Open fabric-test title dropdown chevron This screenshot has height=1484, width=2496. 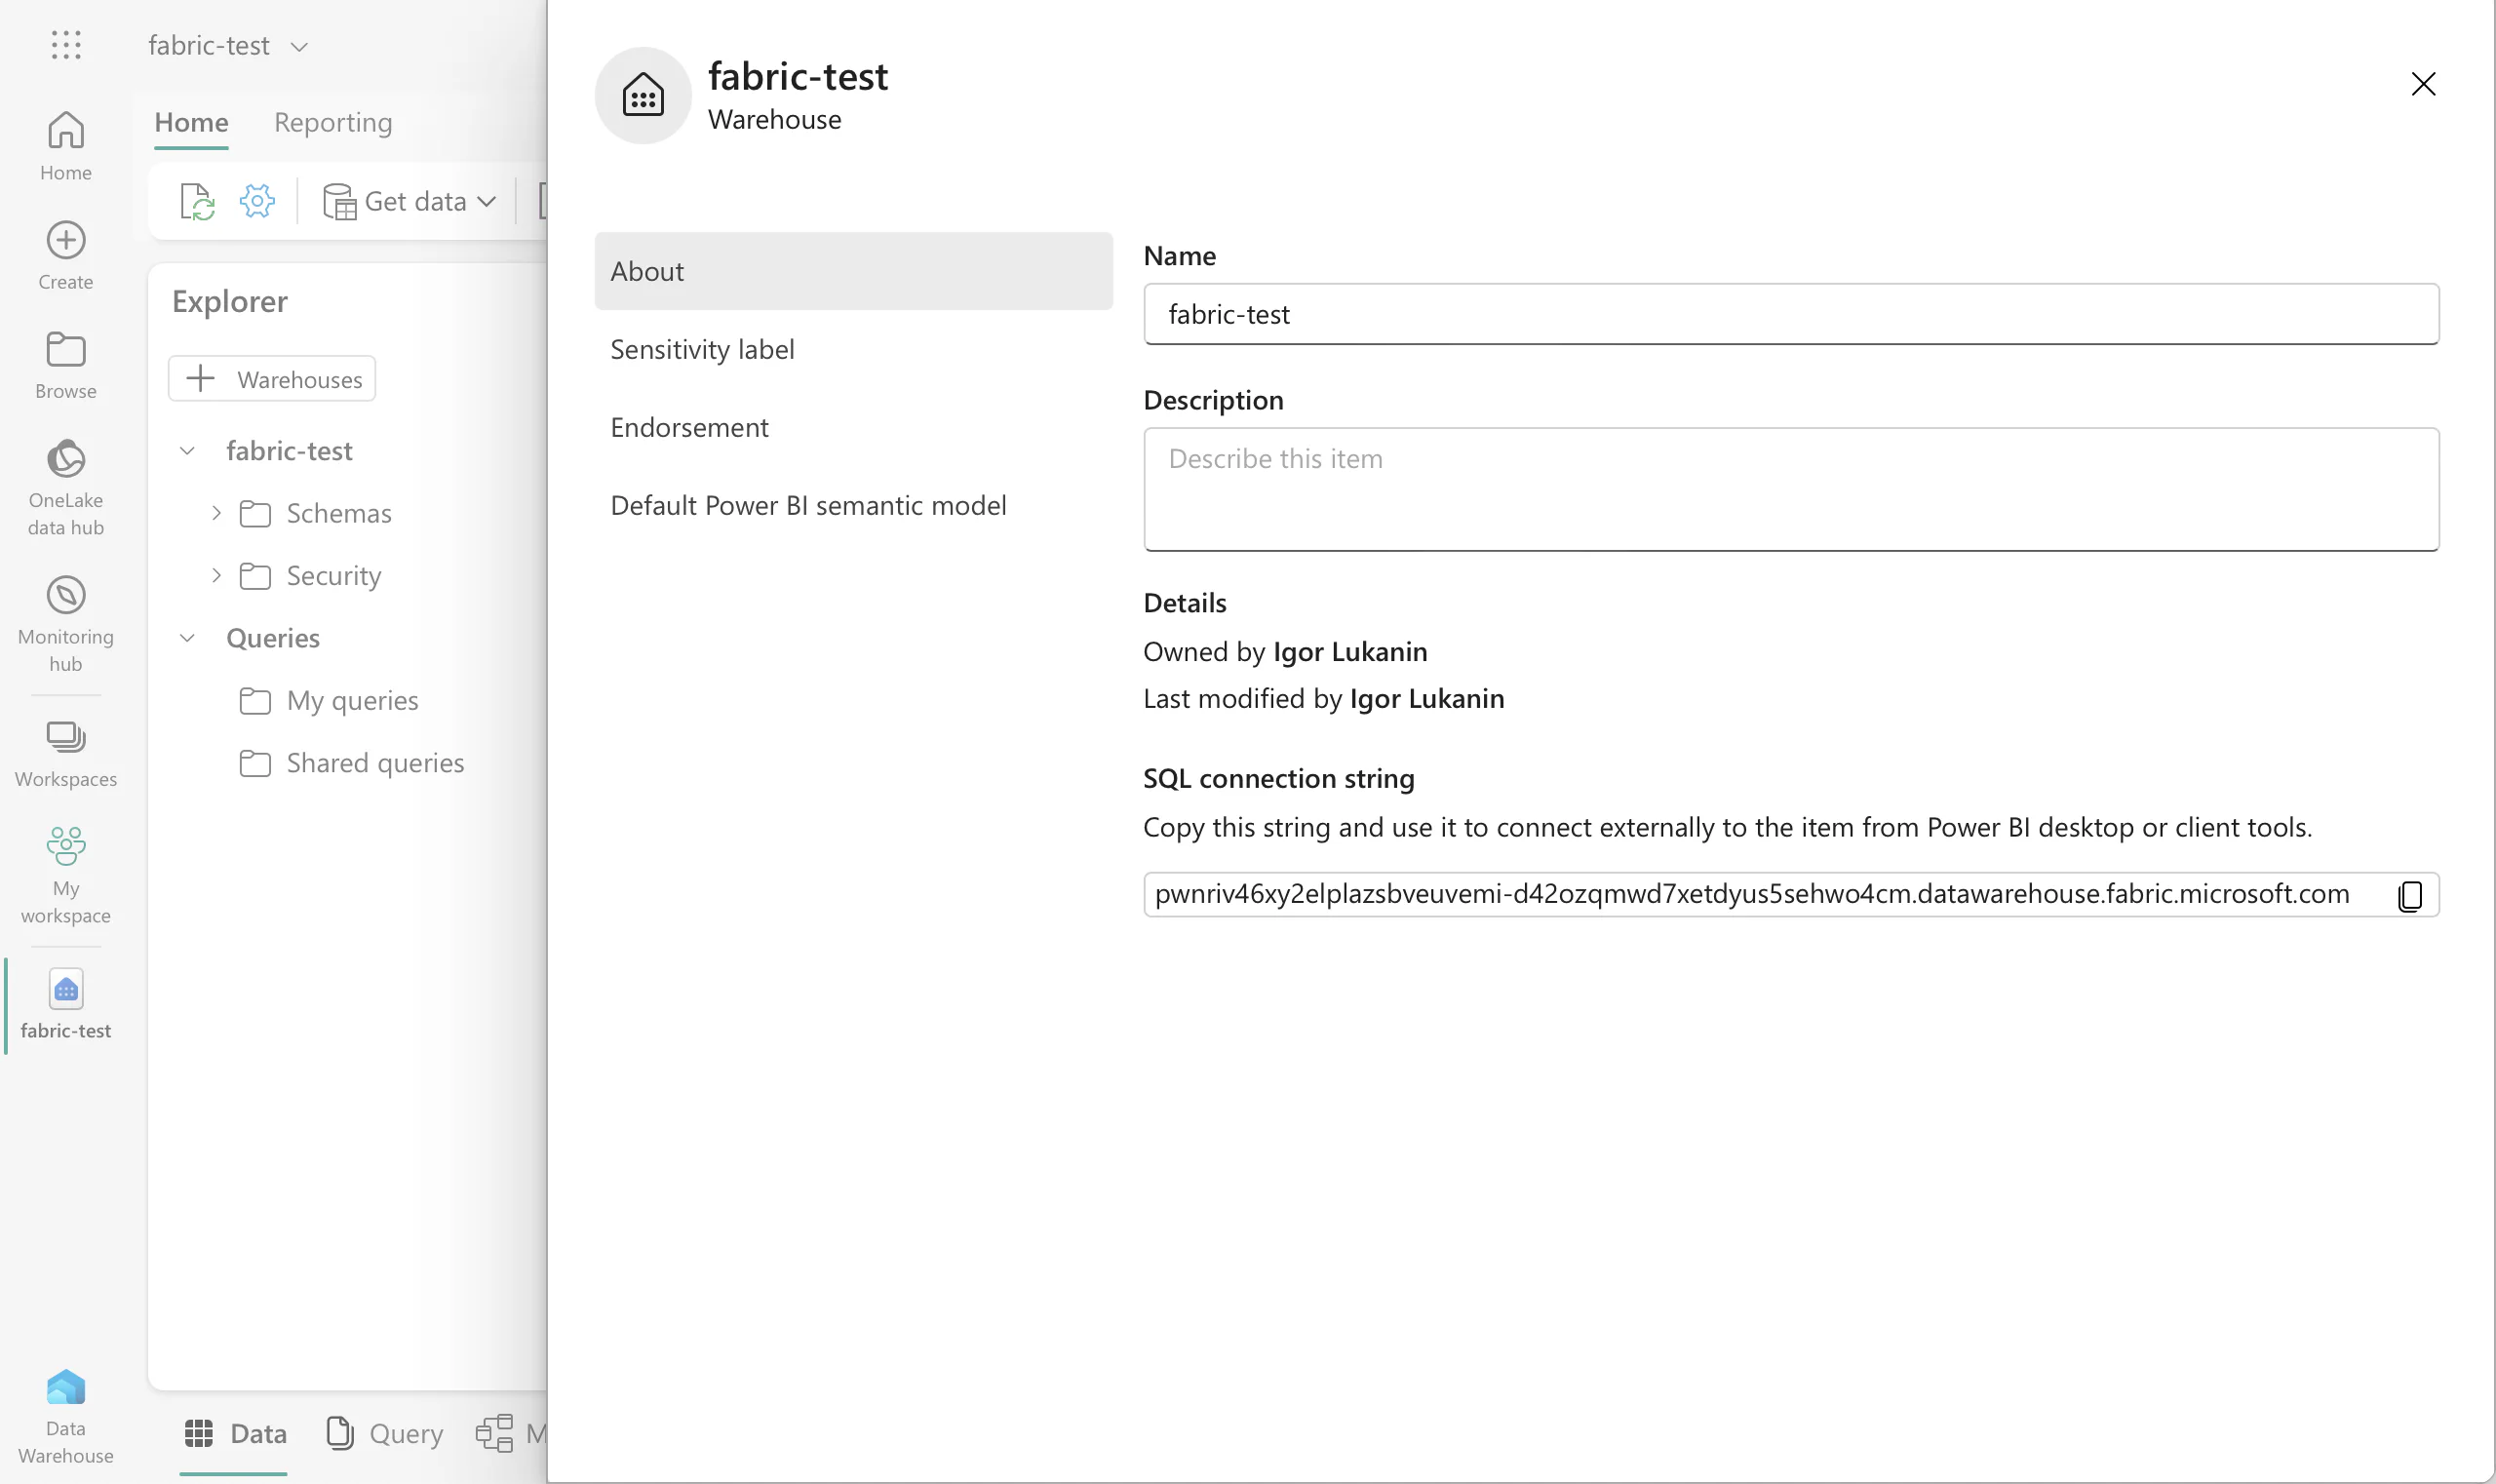pos(299,47)
